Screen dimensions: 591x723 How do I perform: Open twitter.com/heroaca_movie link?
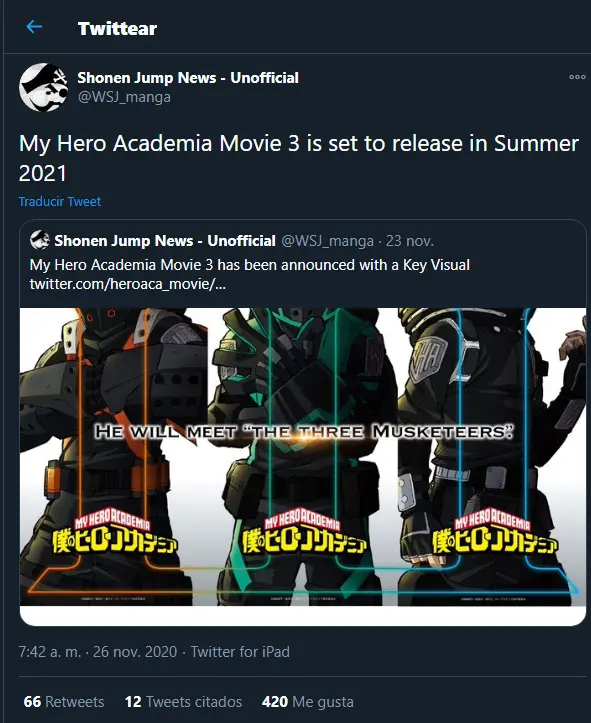click(x=128, y=284)
